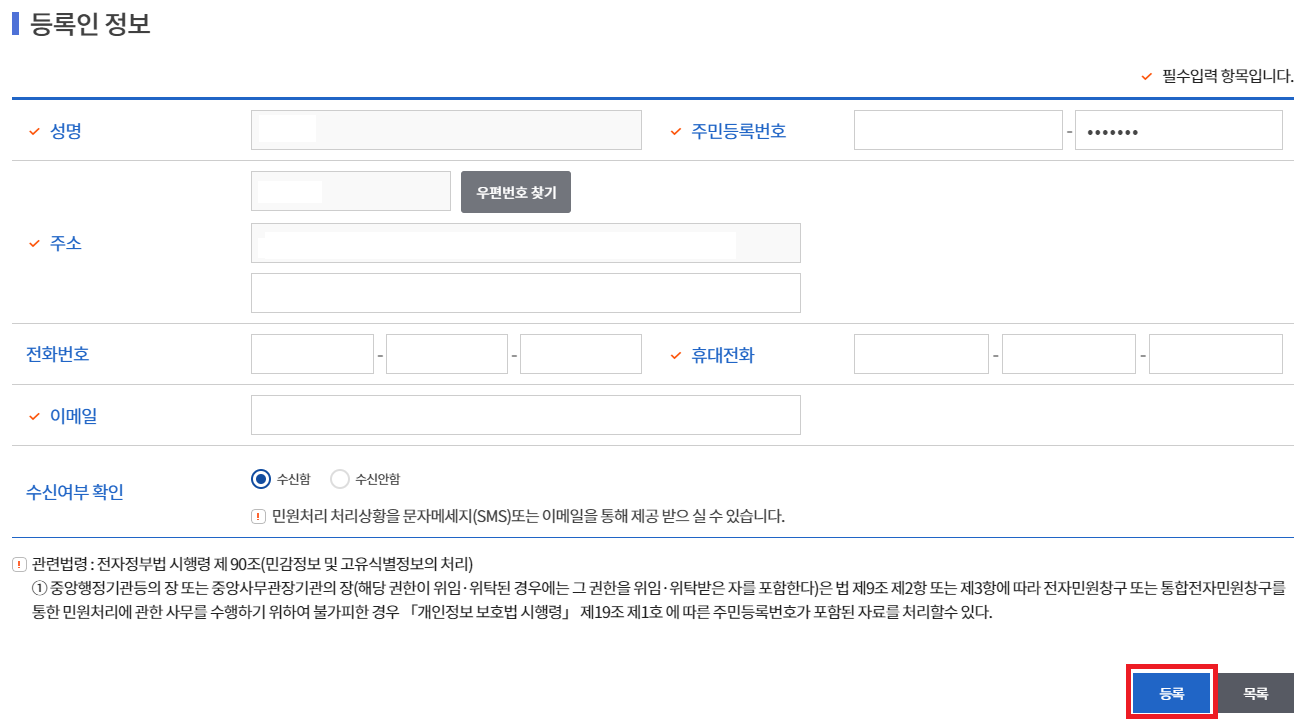Click the exclamation icon beside 민원처리 notice
Screen dimensions: 1308x720
258,517
